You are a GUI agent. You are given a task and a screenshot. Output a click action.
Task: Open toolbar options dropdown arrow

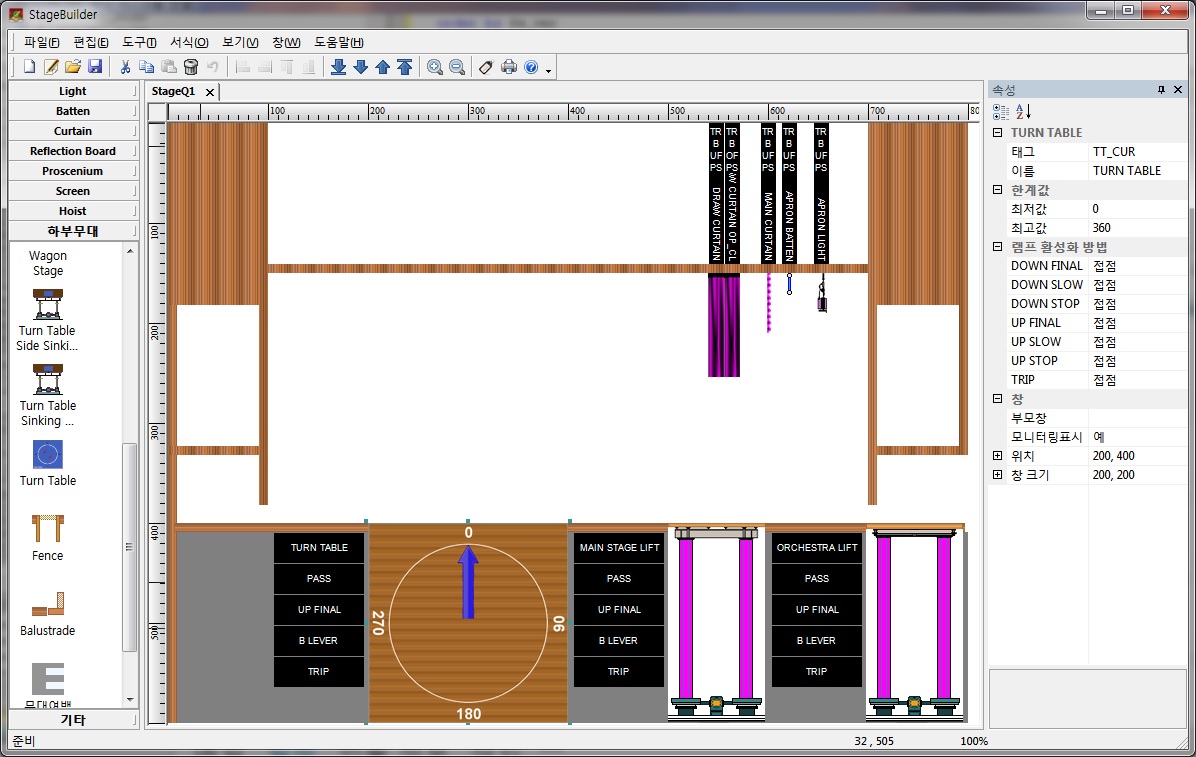pyautogui.click(x=548, y=70)
